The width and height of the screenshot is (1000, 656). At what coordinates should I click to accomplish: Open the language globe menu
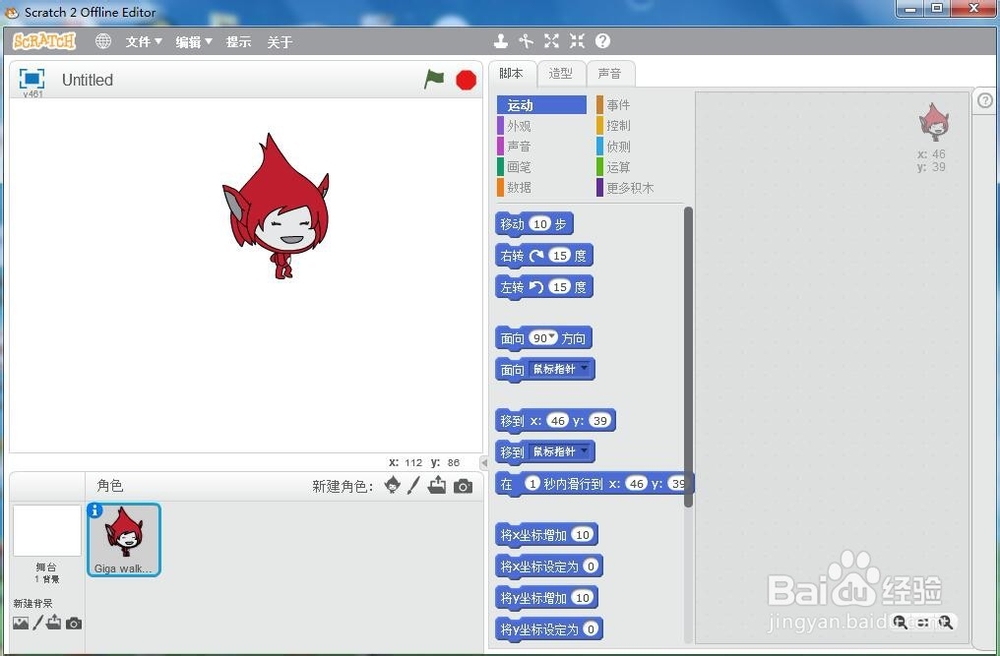[103, 41]
